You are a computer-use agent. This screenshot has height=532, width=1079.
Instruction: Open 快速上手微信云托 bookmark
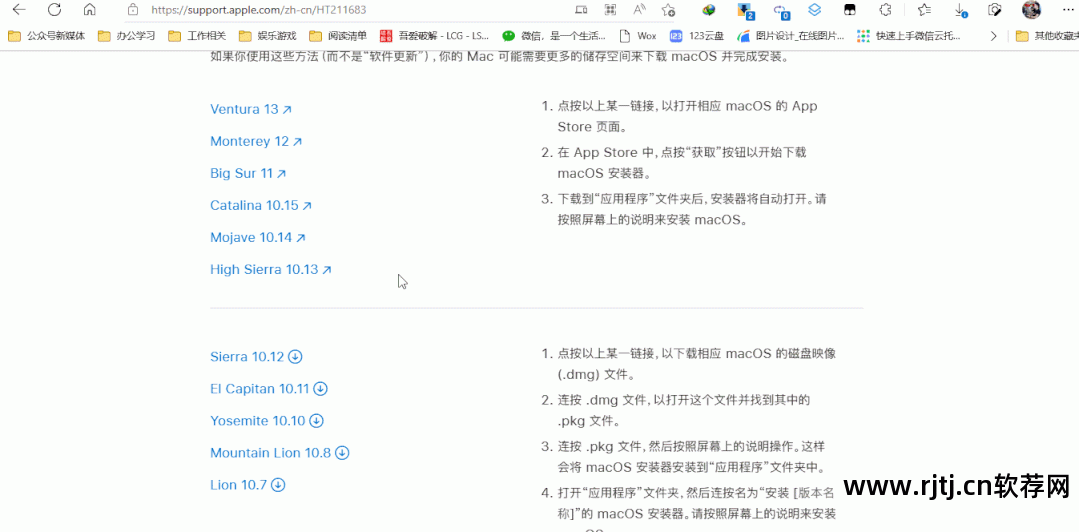click(x=908, y=36)
